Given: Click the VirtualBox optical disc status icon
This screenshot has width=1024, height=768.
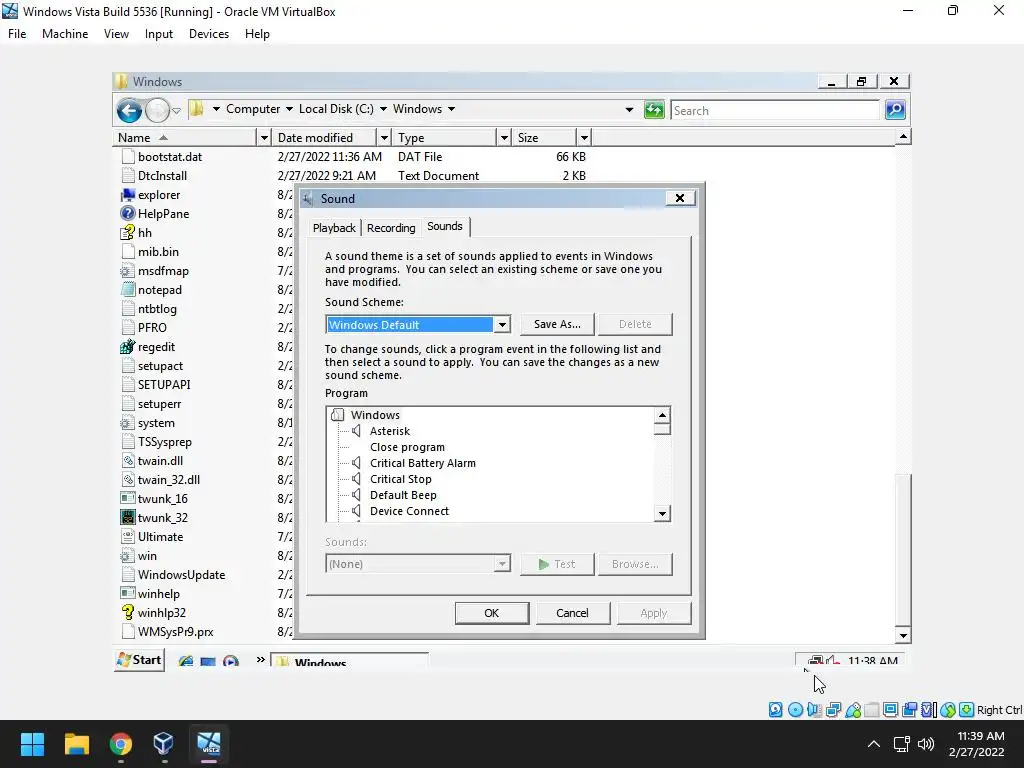Looking at the screenshot, I should pyautogui.click(x=795, y=710).
